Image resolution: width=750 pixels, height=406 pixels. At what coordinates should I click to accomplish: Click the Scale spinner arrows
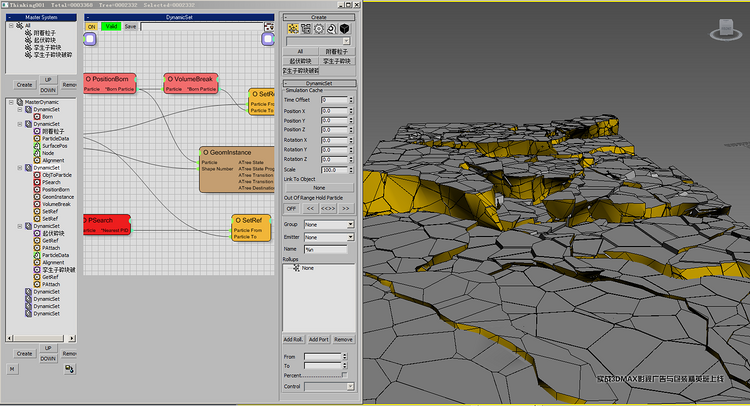(x=351, y=170)
